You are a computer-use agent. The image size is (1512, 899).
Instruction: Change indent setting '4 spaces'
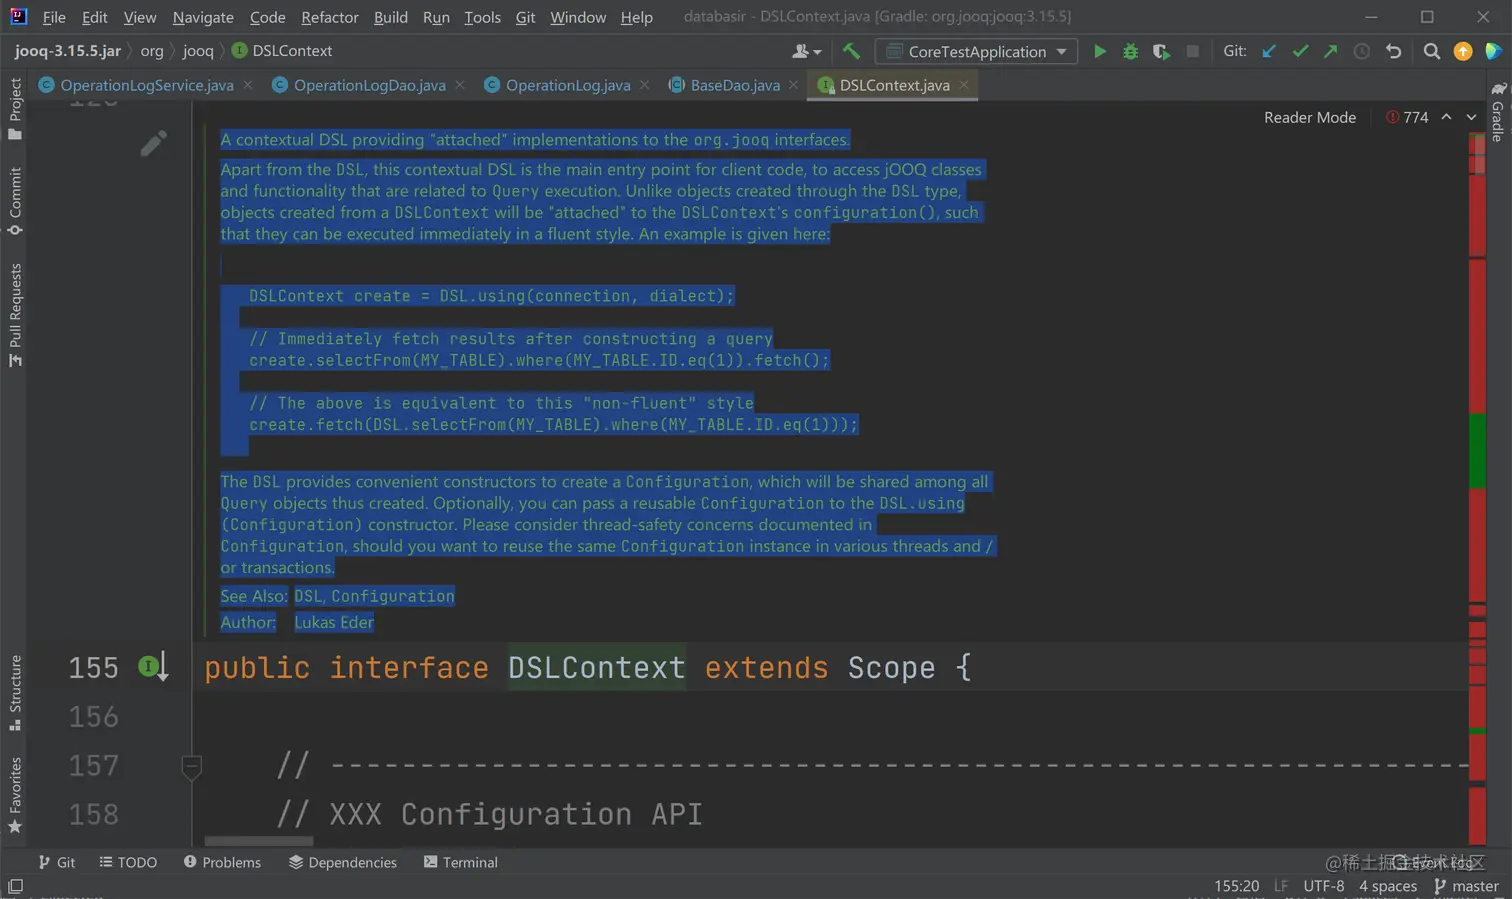(1388, 886)
